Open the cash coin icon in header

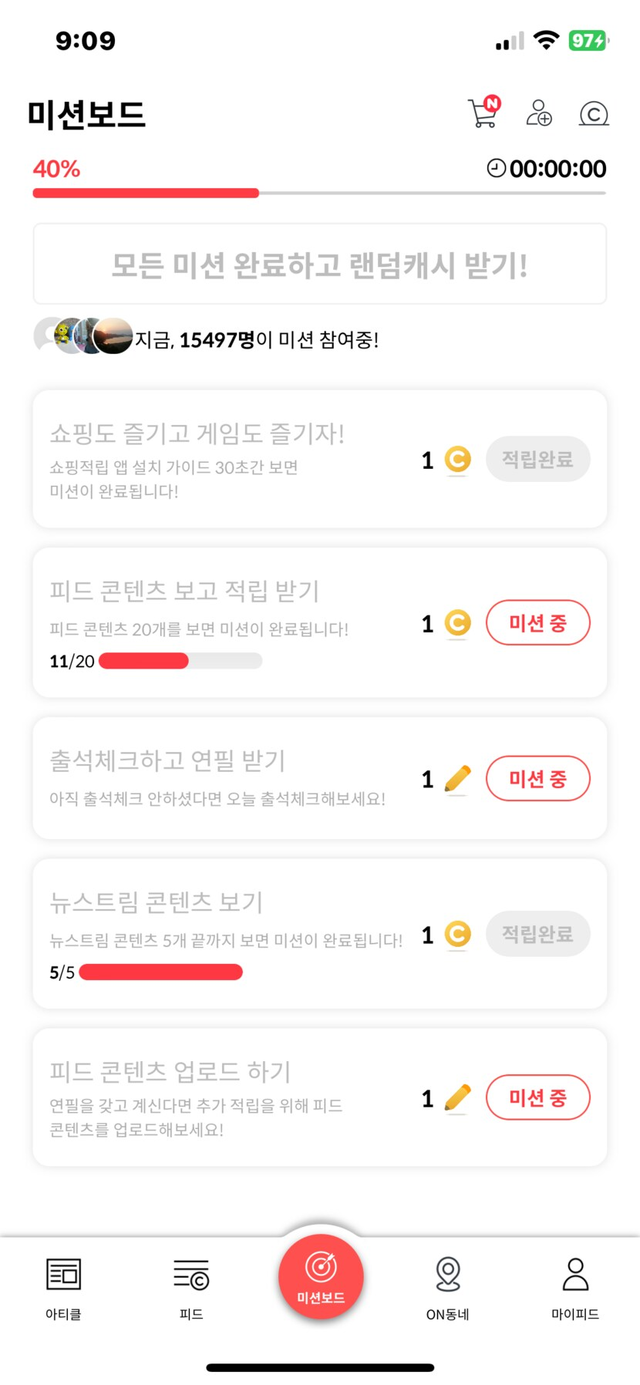(594, 114)
